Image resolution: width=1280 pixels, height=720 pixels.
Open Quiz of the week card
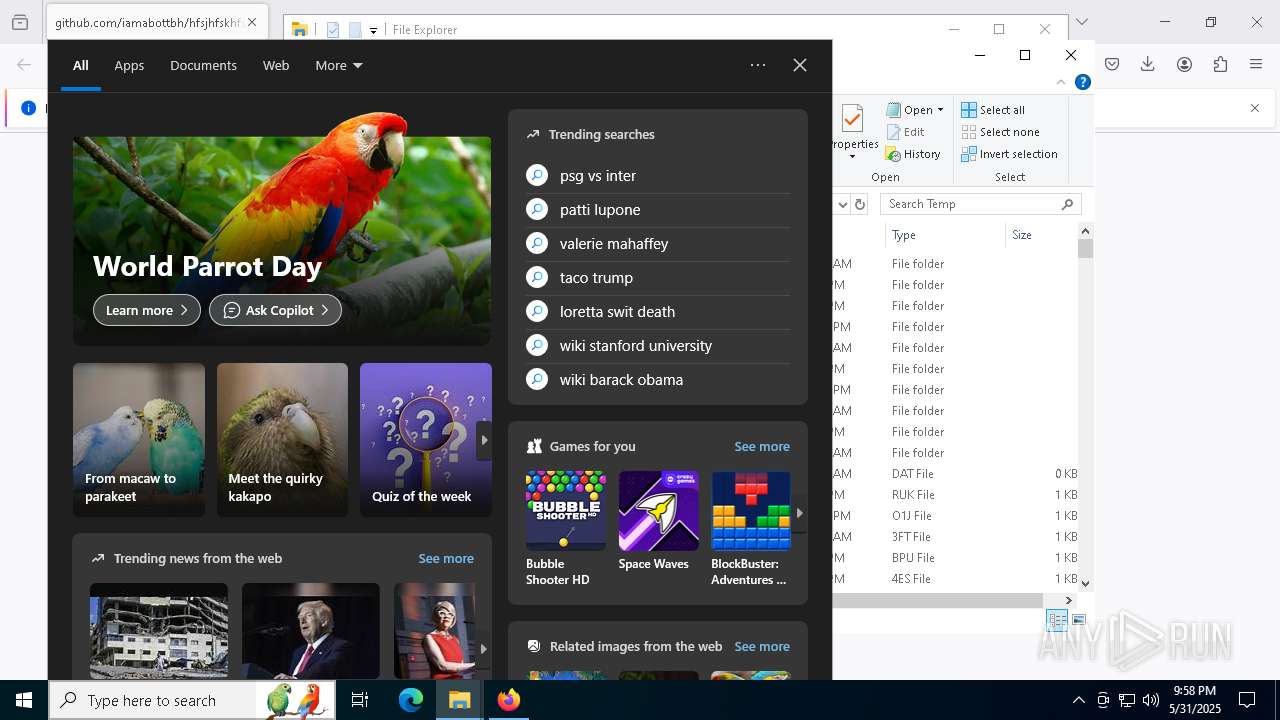[x=426, y=440]
